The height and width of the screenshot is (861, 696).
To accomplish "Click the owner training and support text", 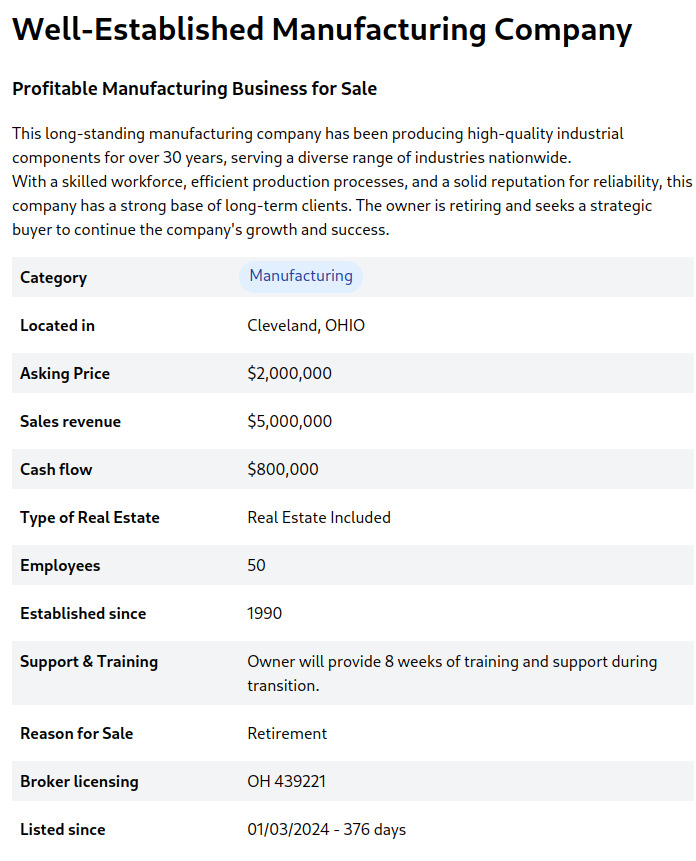I will [x=452, y=673].
